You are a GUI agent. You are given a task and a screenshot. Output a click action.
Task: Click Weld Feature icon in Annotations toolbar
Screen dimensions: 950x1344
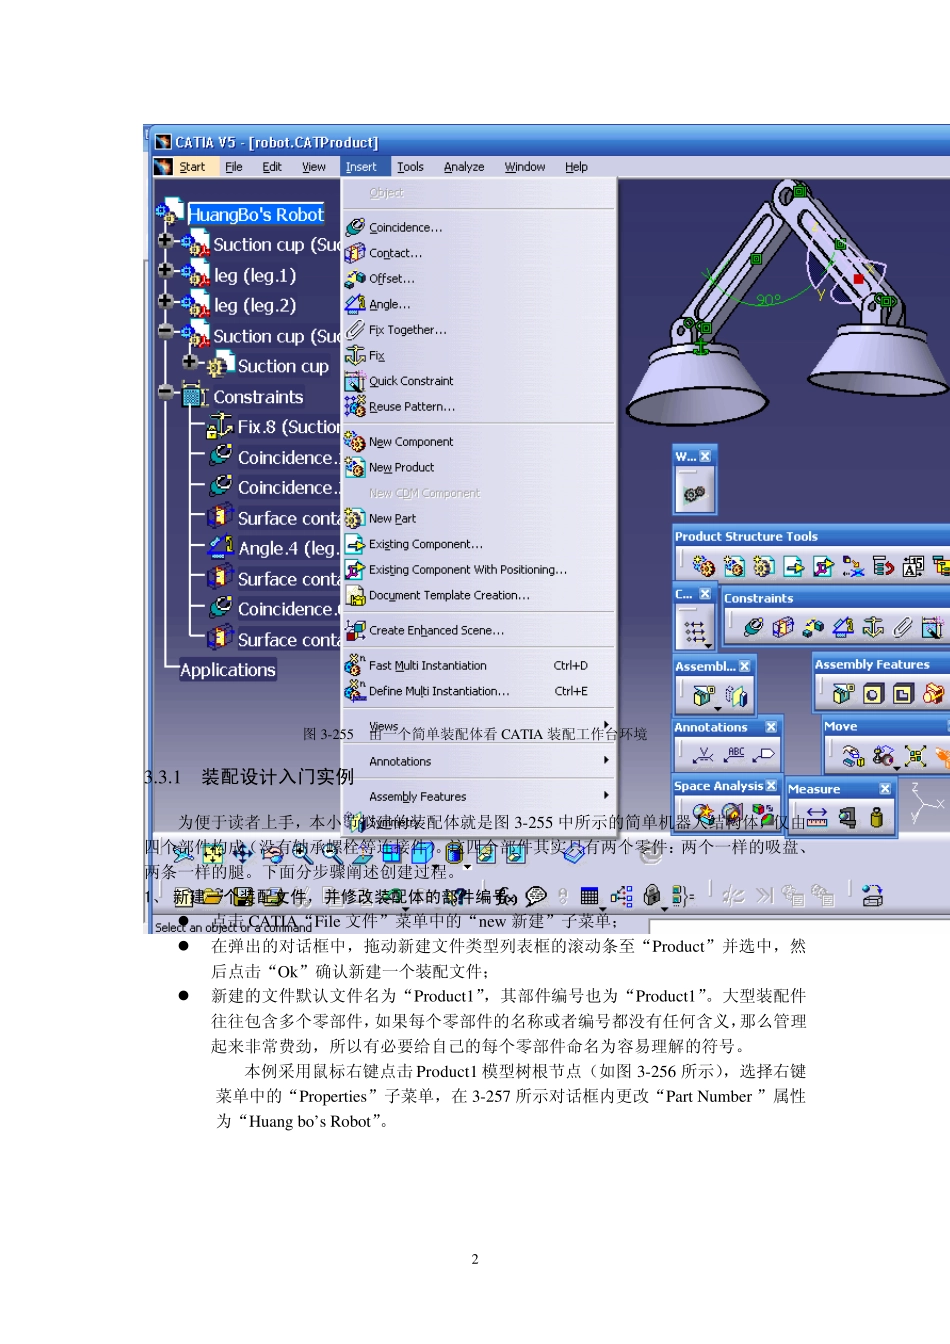(704, 754)
